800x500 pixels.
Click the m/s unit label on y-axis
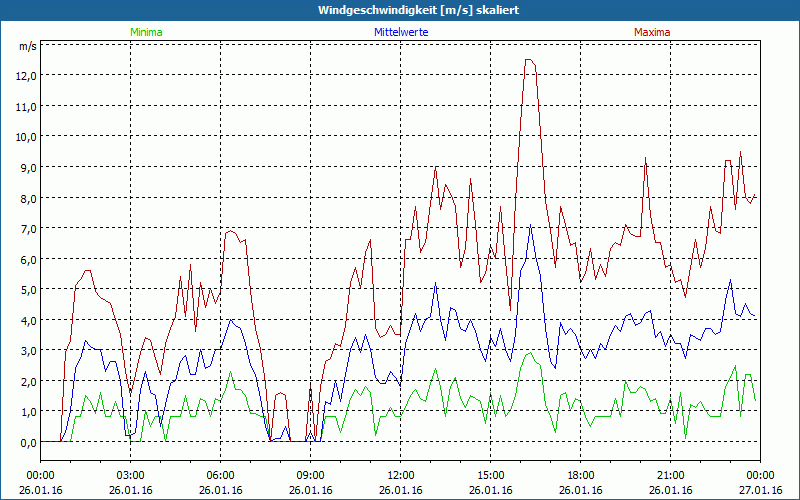pyautogui.click(x=27, y=46)
